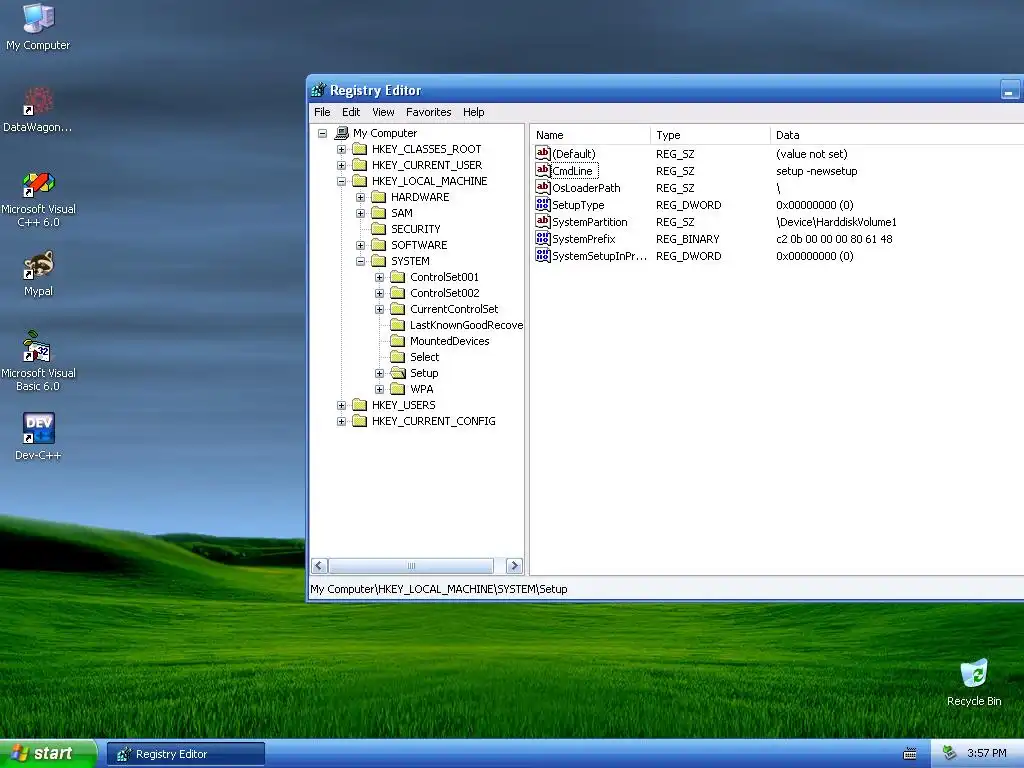Image resolution: width=1024 pixels, height=768 pixels.
Task: Click the OsLoaderPath string value icon
Action: (542, 187)
